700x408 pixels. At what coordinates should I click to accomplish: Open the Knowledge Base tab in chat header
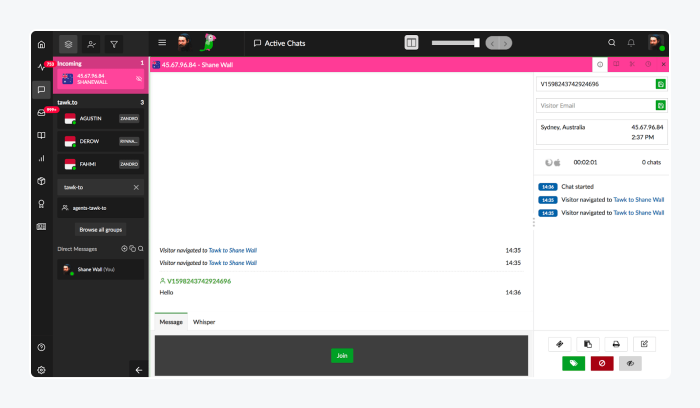coord(616,64)
